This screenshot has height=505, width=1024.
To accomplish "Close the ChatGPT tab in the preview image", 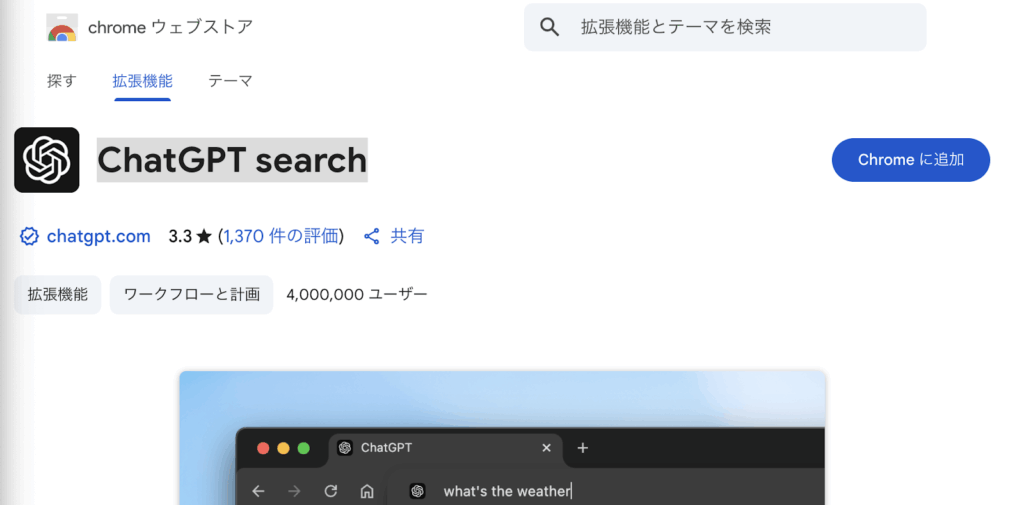I will pyautogui.click(x=547, y=448).
